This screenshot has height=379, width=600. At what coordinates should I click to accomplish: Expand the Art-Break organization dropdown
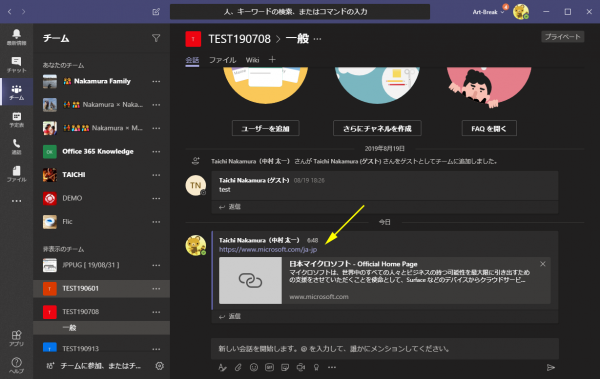[488, 12]
